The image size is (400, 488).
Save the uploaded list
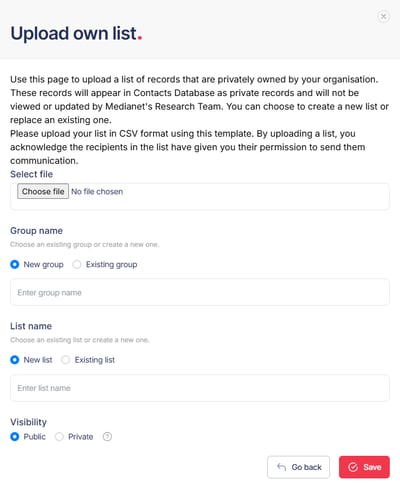pyautogui.click(x=364, y=467)
